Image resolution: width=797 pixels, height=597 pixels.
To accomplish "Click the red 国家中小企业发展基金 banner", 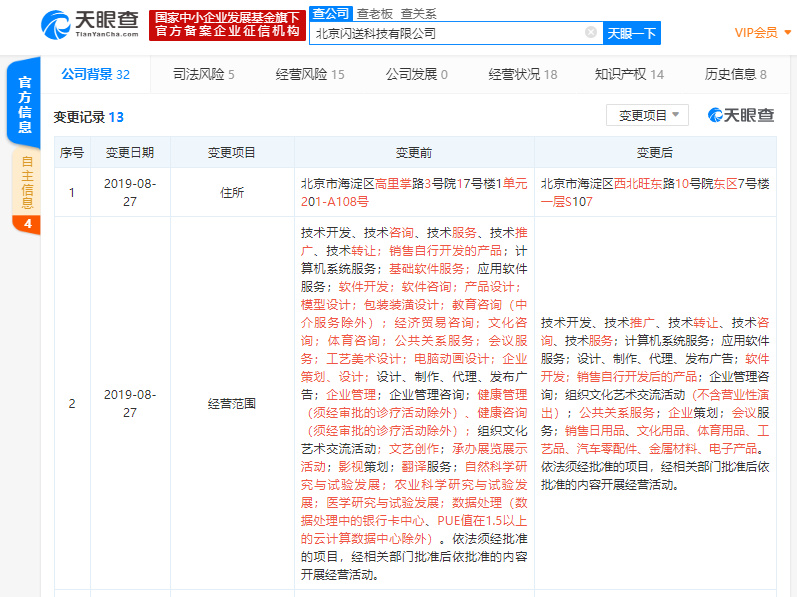I will click(226, 25).
